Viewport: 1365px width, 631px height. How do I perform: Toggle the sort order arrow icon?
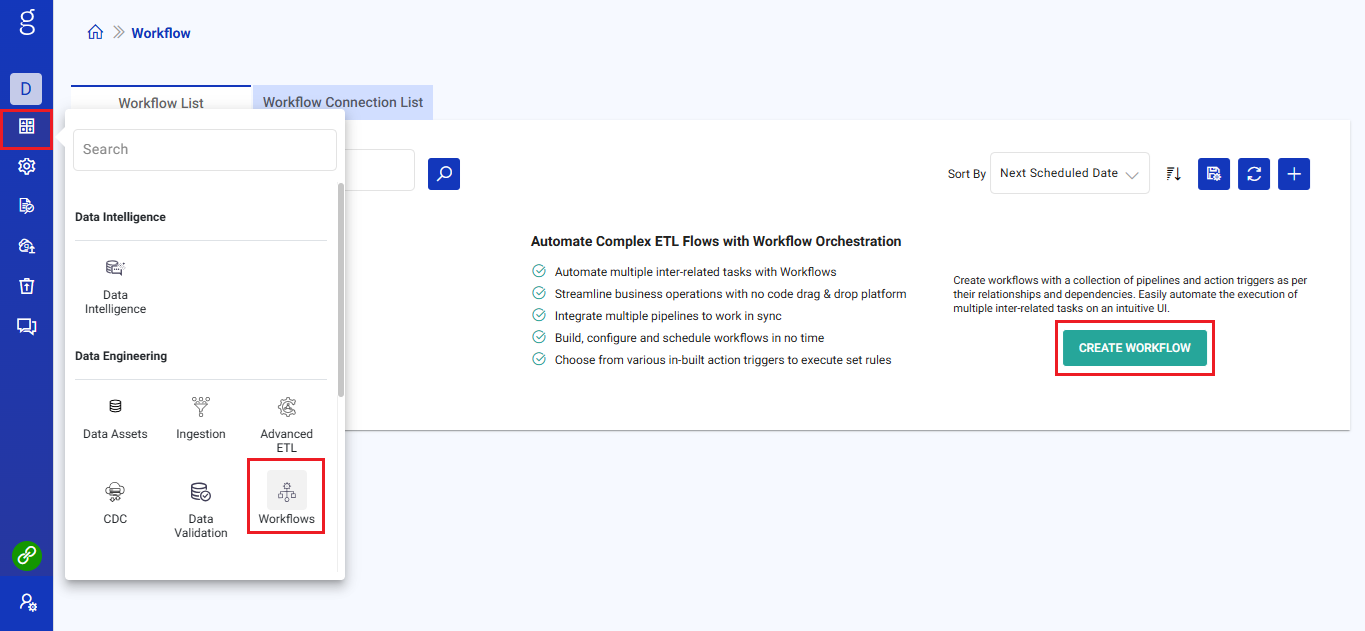(1173, 173)
